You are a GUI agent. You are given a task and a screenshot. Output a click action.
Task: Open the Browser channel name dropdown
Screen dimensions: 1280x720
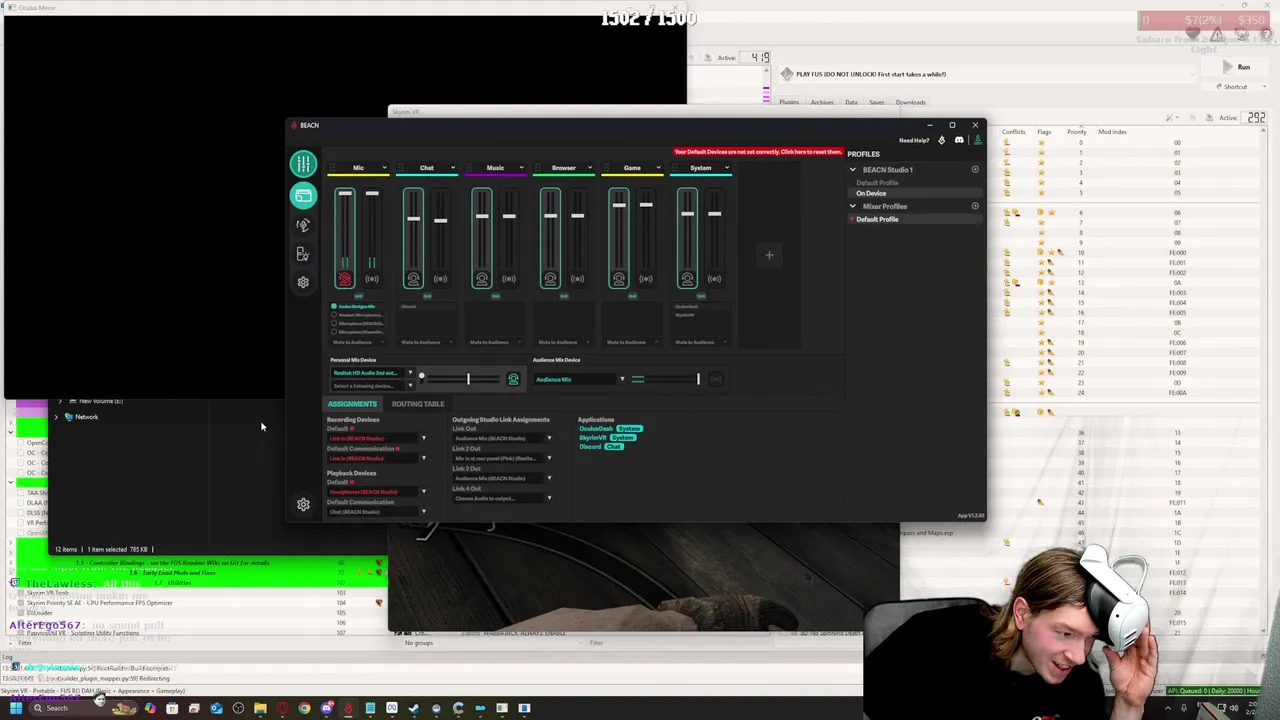[x=589, y=168]
